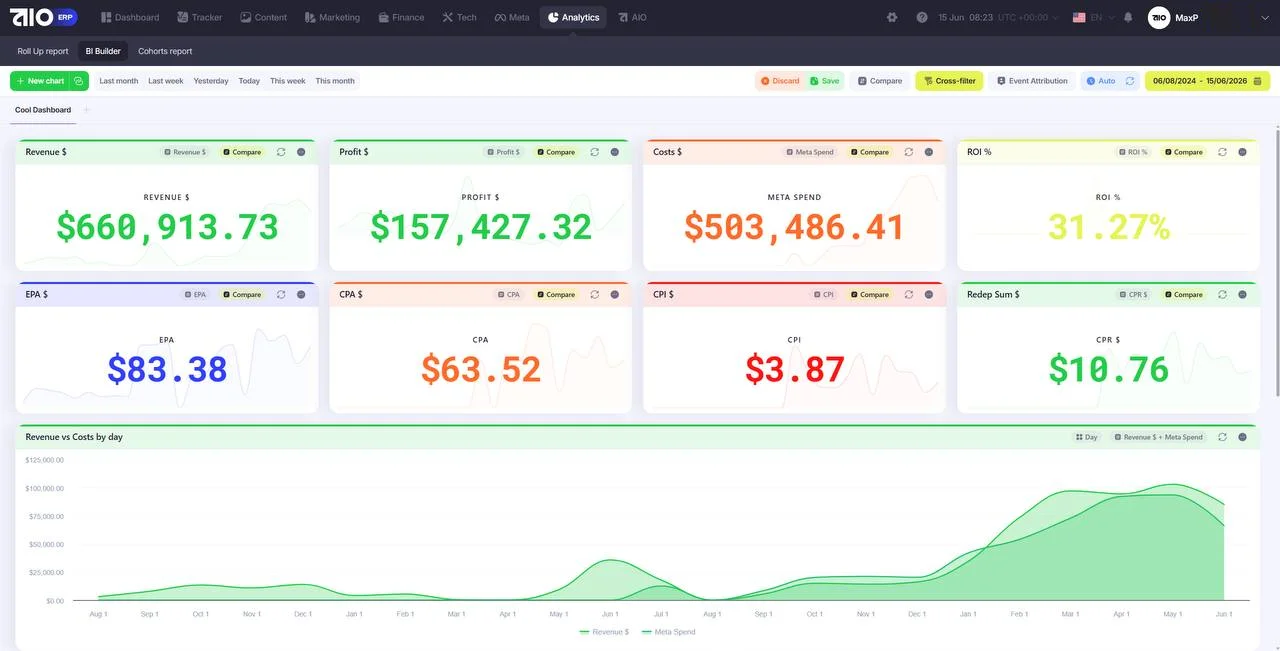Image resolution: width=1280 pixels, height=651 pixels.
Task: Open the Revenue $ + Meta Spend selector
Action: tap(1159, 437)
